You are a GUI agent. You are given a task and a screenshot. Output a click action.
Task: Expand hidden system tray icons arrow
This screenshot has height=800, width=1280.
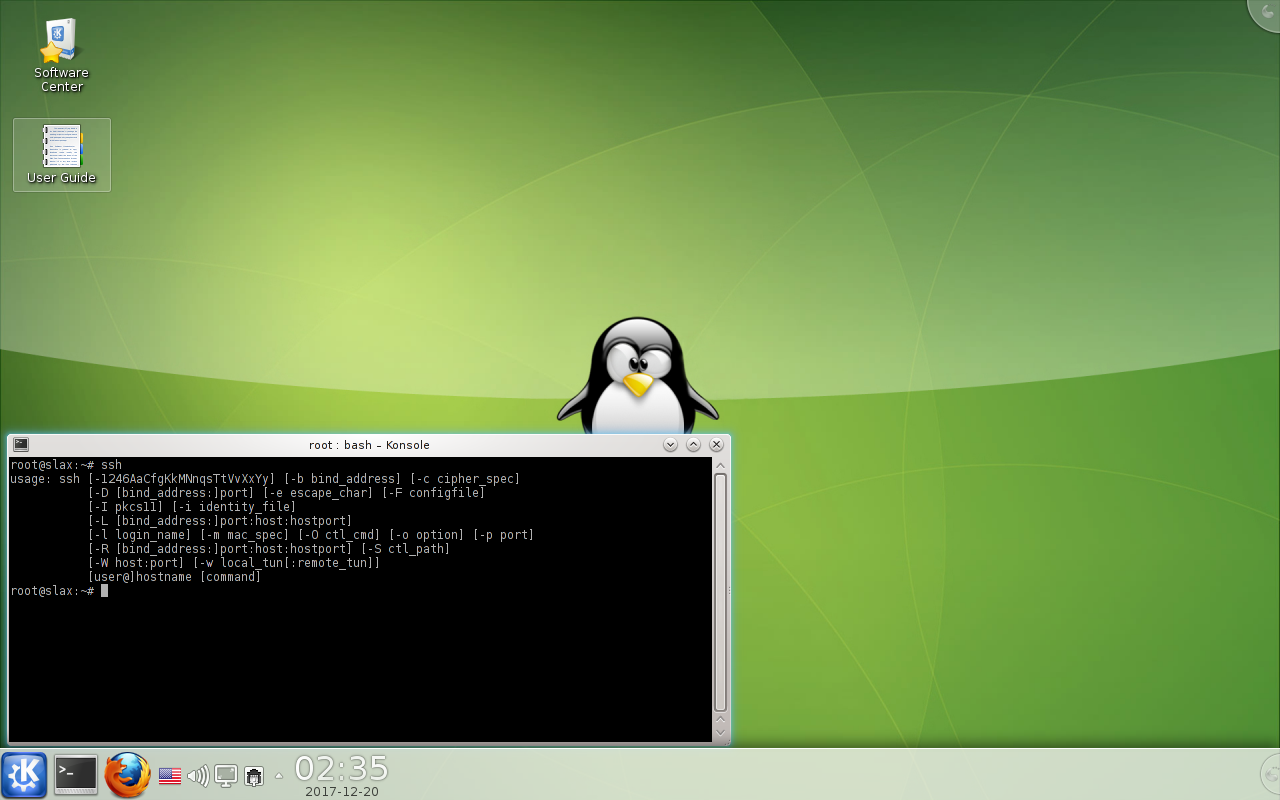[279, 776]
